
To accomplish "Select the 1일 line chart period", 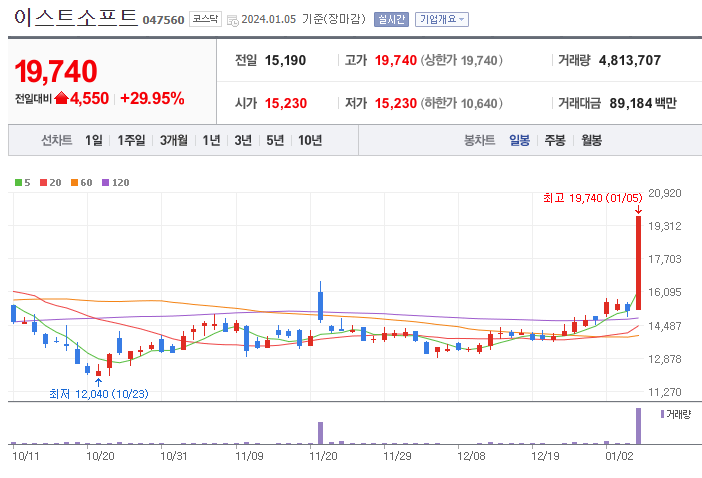I will pos(94,141).
